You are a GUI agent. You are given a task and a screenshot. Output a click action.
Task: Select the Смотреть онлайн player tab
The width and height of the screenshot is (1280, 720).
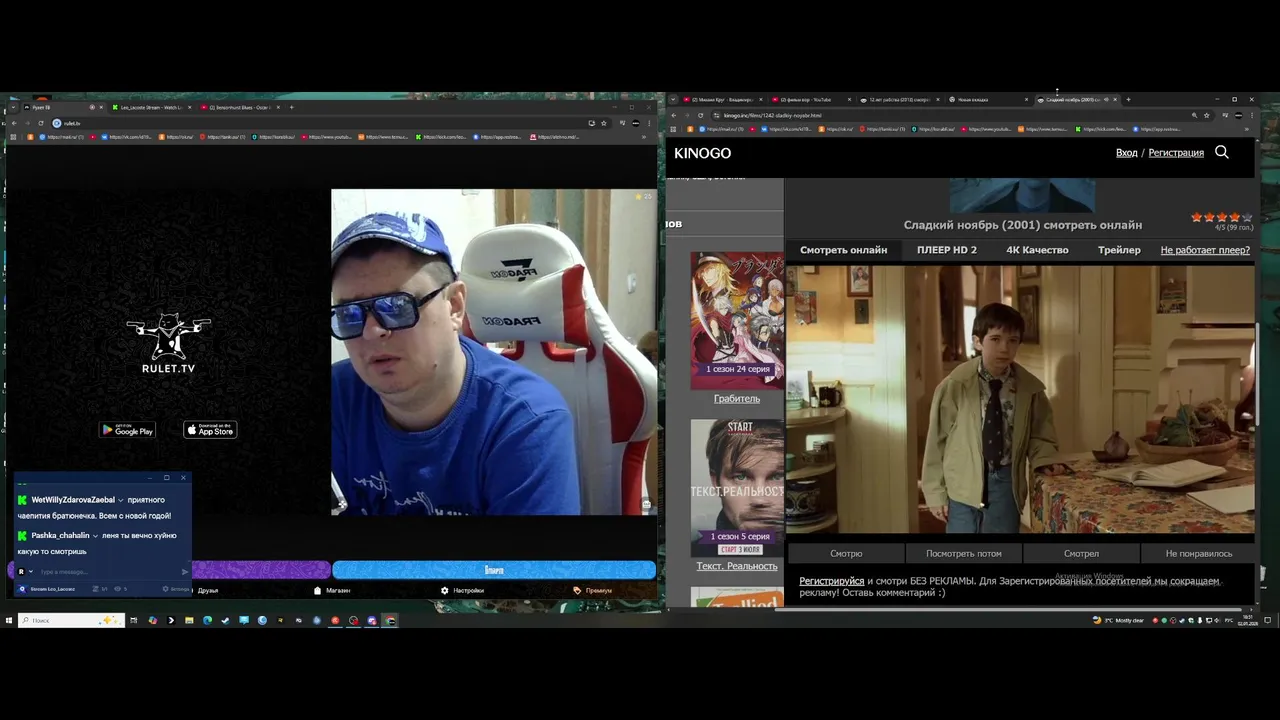point(843,250)
